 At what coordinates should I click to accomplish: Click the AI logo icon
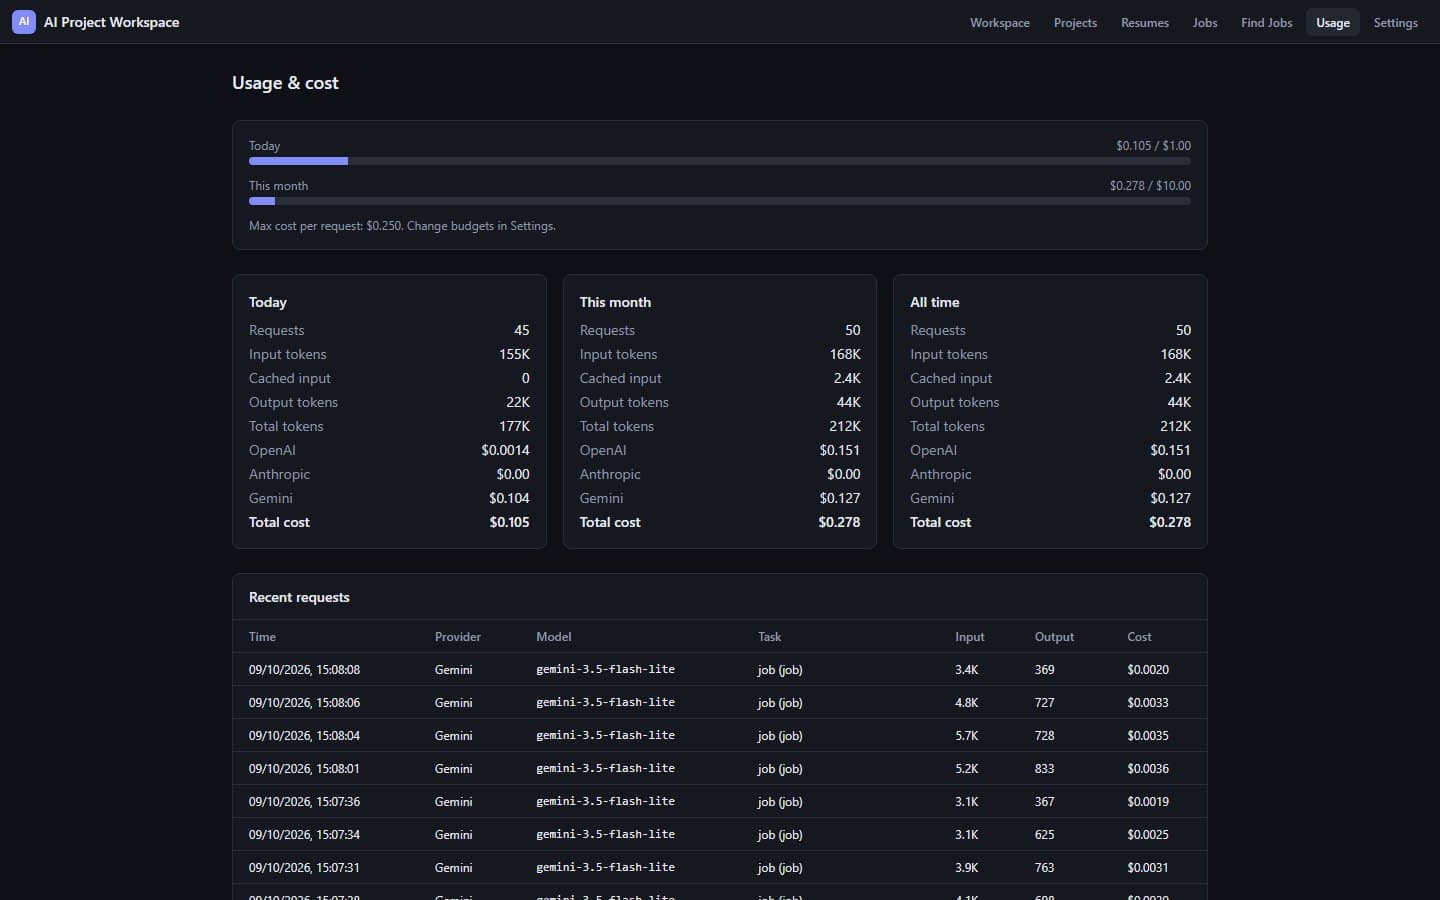(x=24, y=22)
